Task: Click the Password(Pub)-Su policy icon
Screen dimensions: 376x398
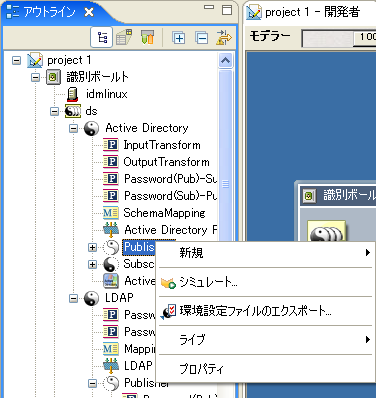Action: (111, 179)
